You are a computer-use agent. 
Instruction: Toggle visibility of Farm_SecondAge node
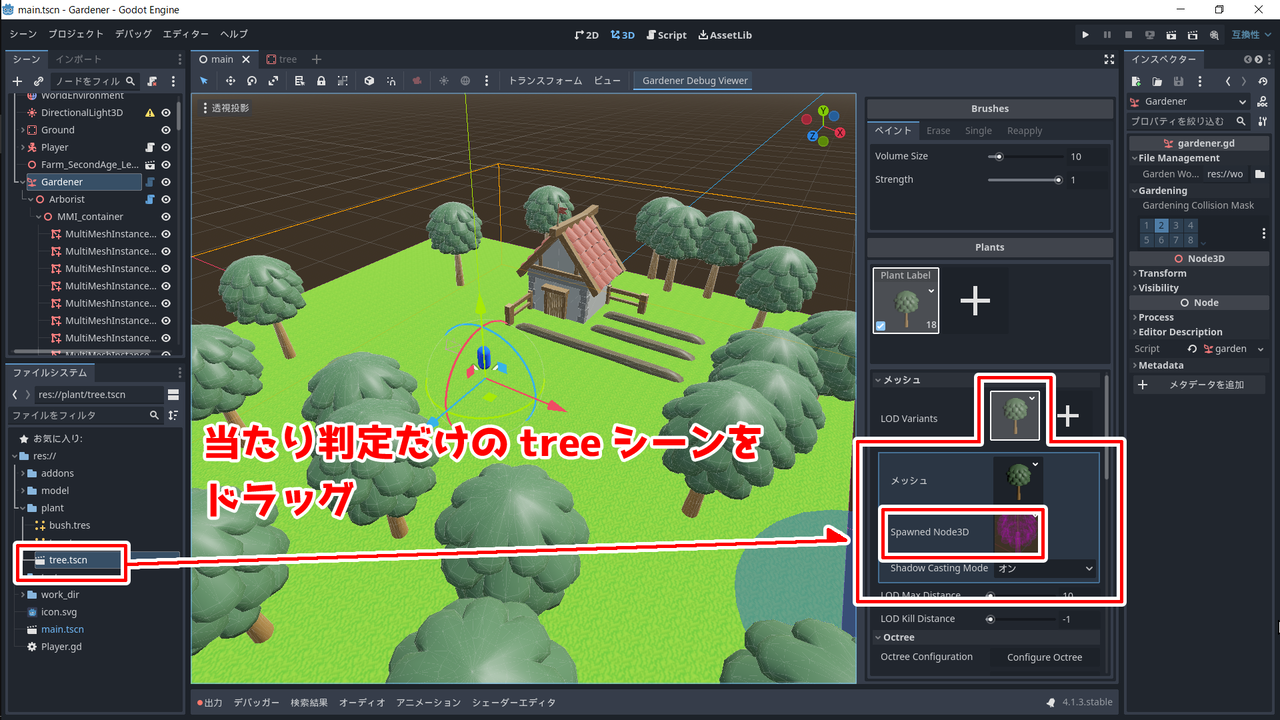tap(166, 164)
